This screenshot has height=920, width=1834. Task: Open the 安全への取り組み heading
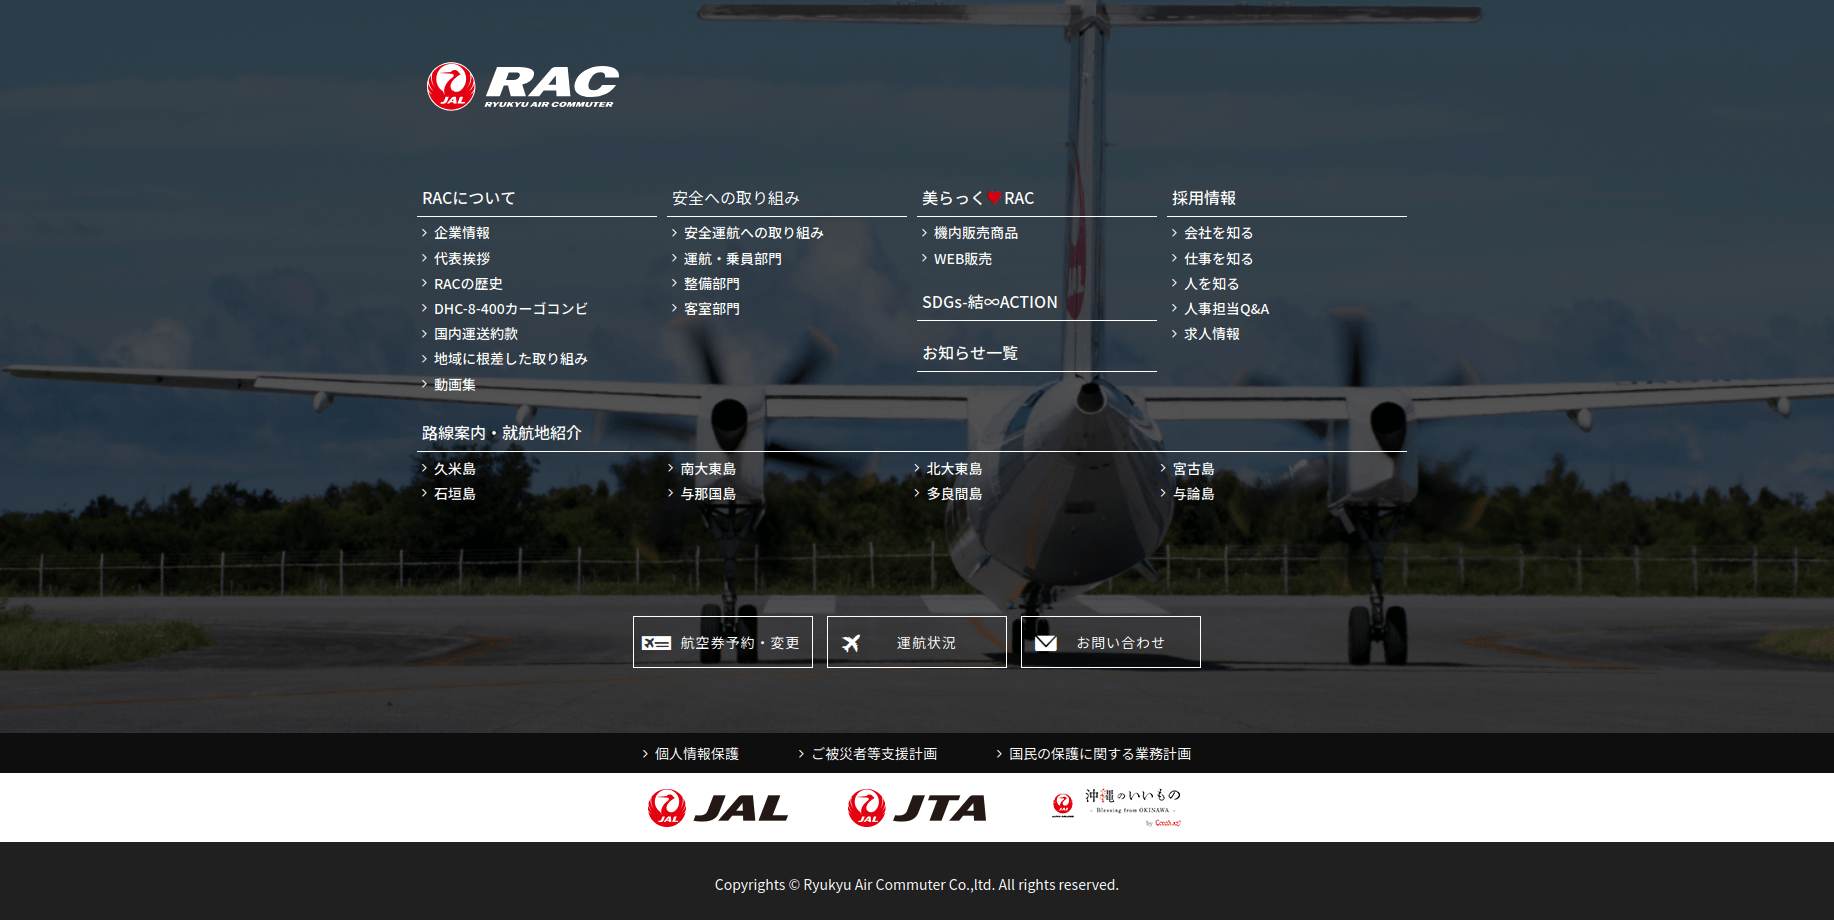(736, 198)
